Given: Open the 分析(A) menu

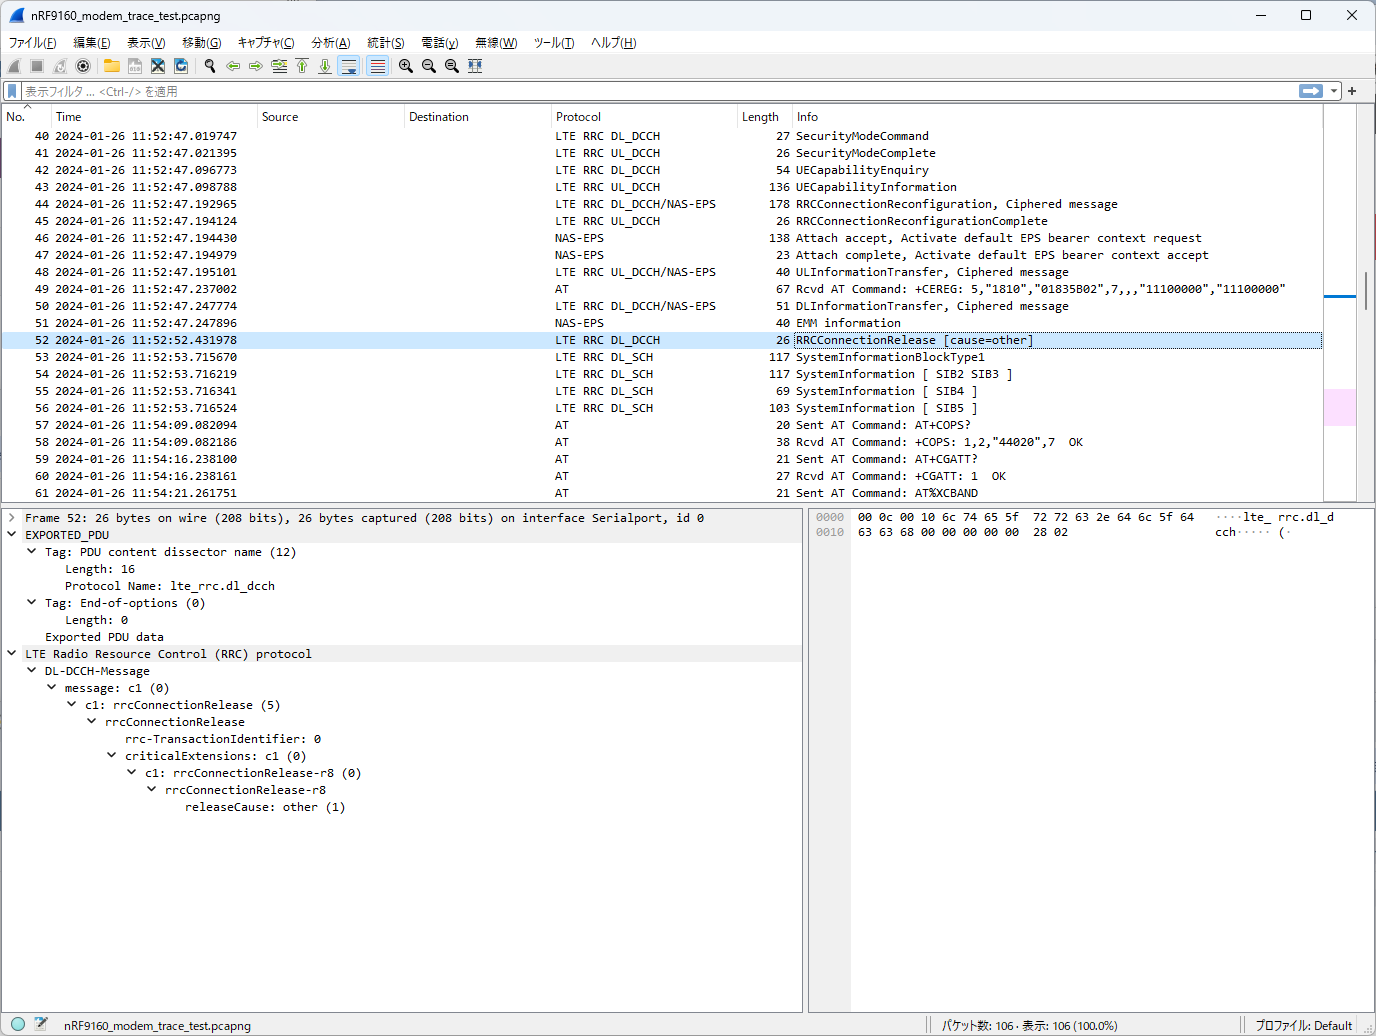Looking at the screenshot, I should (331, 43).
